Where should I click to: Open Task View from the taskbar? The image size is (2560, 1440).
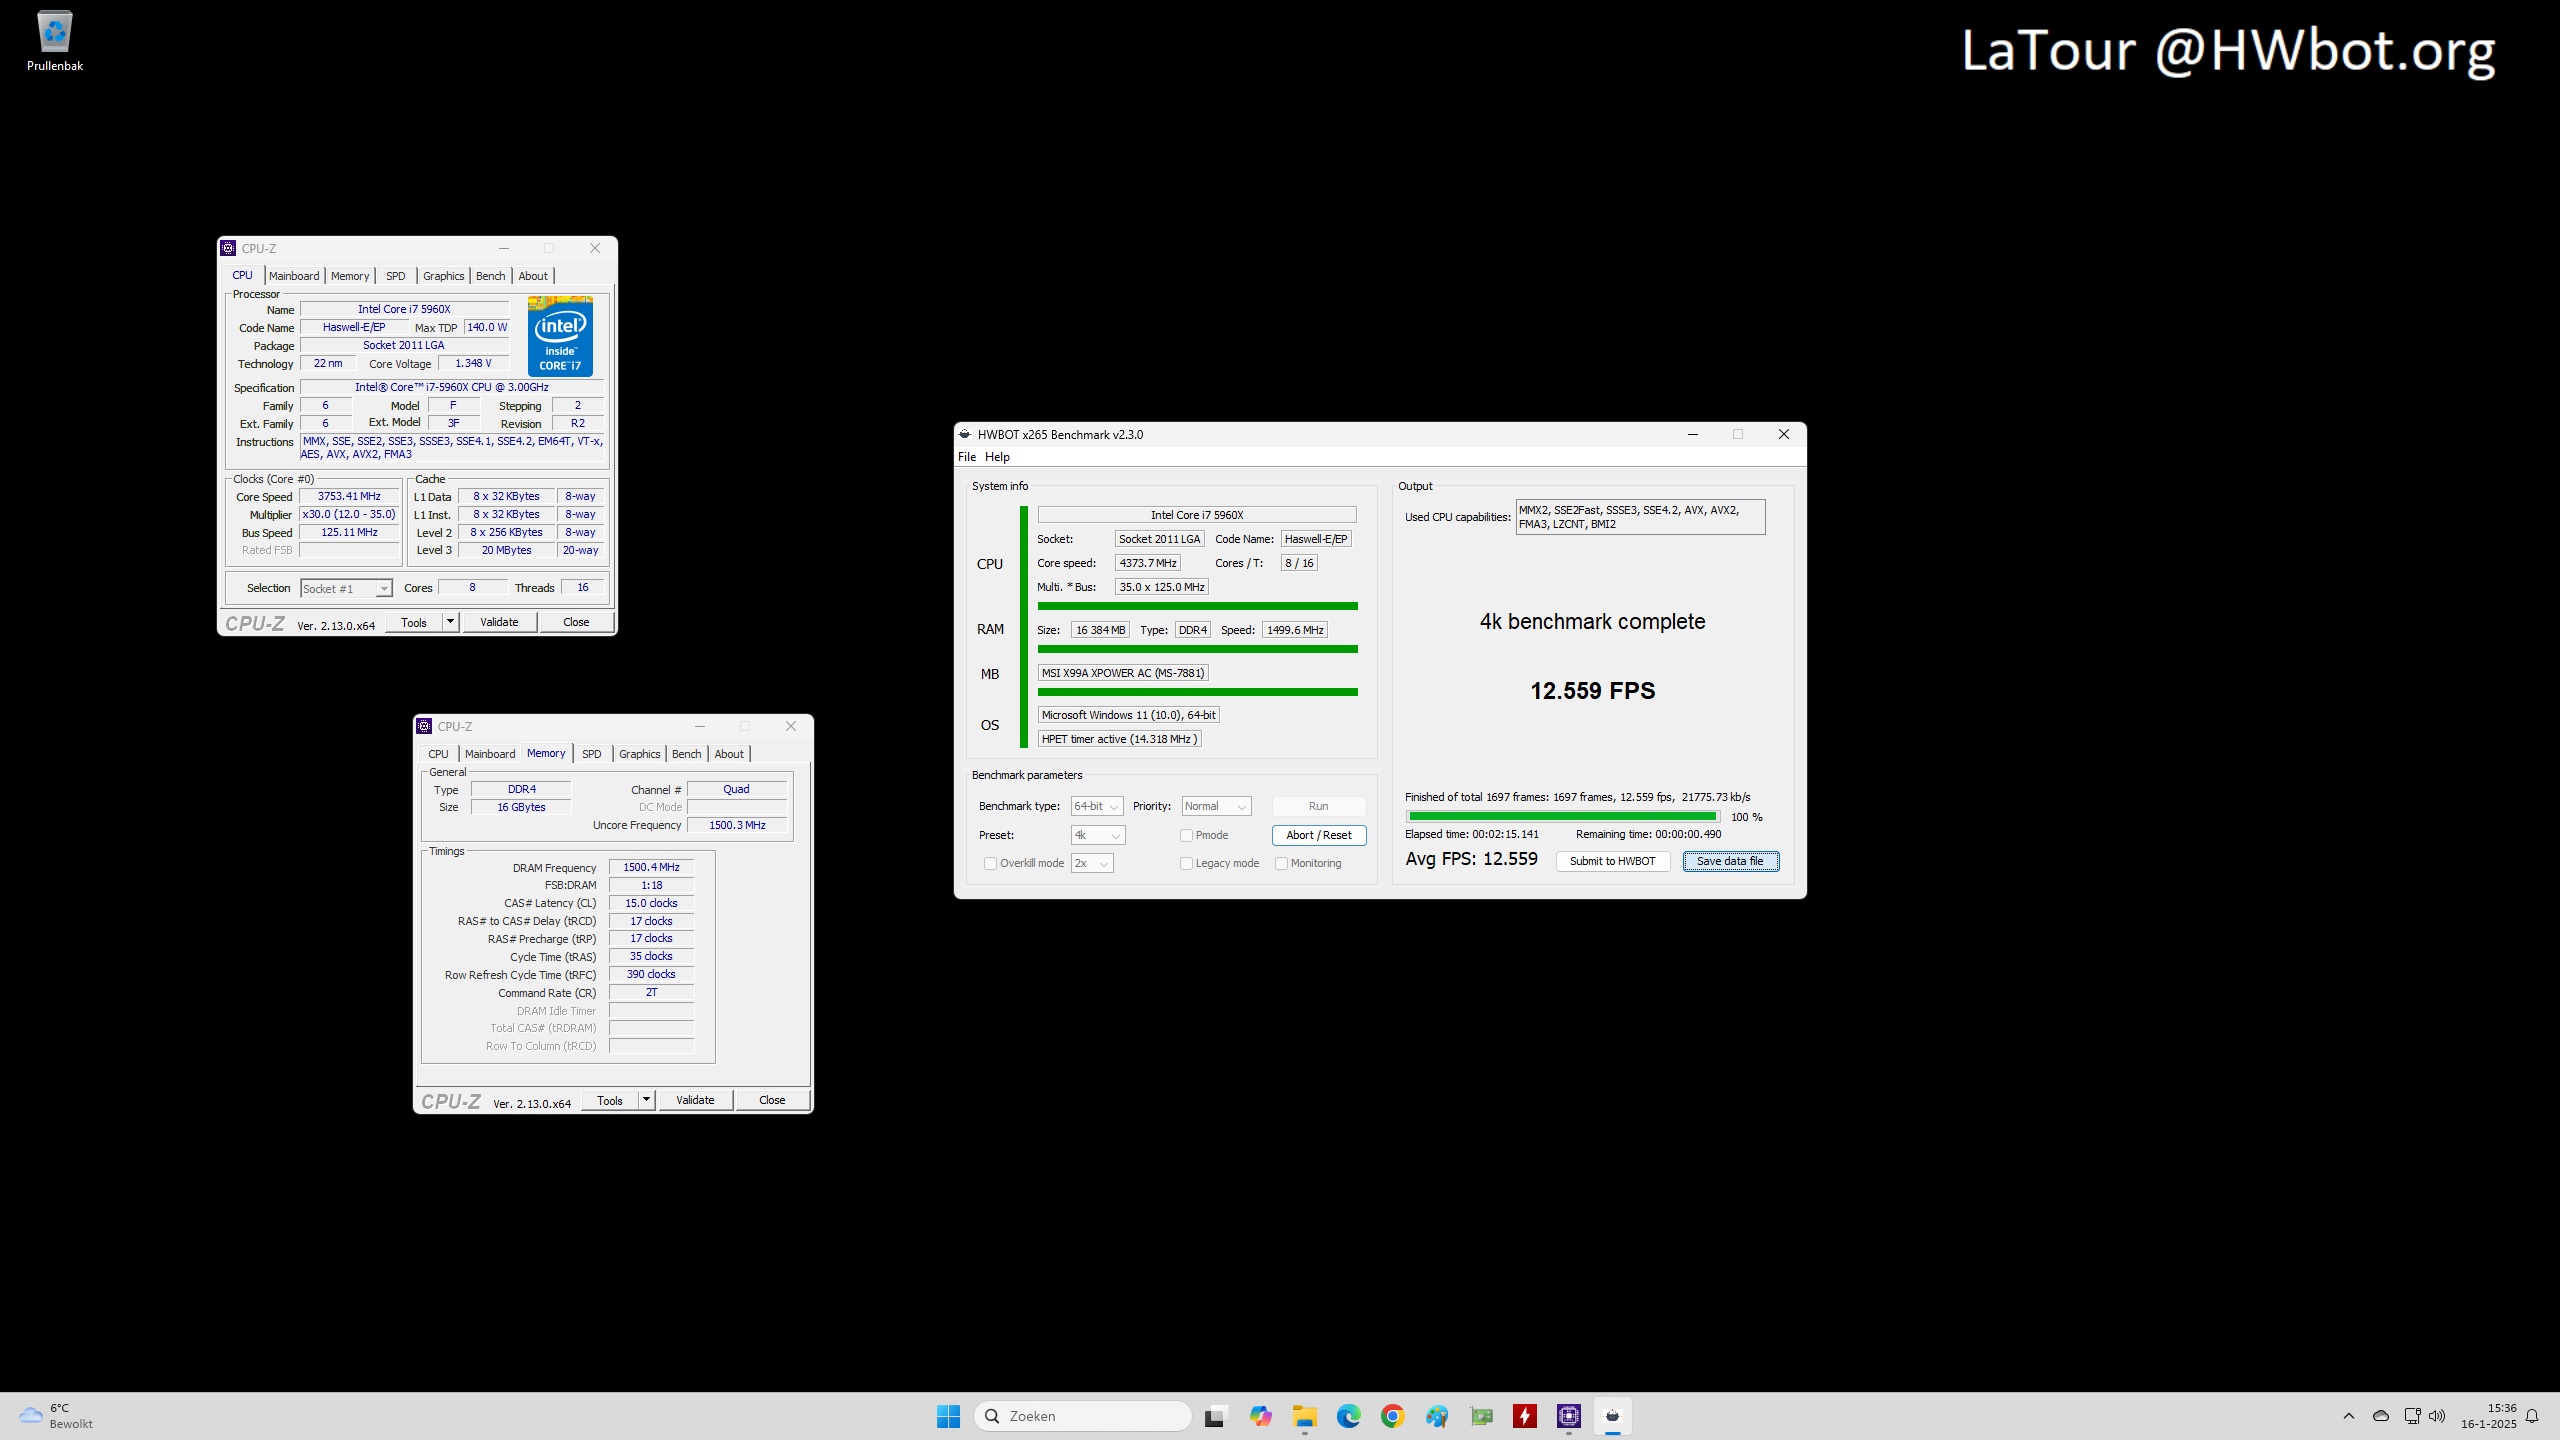[x=1215, y=1416]
